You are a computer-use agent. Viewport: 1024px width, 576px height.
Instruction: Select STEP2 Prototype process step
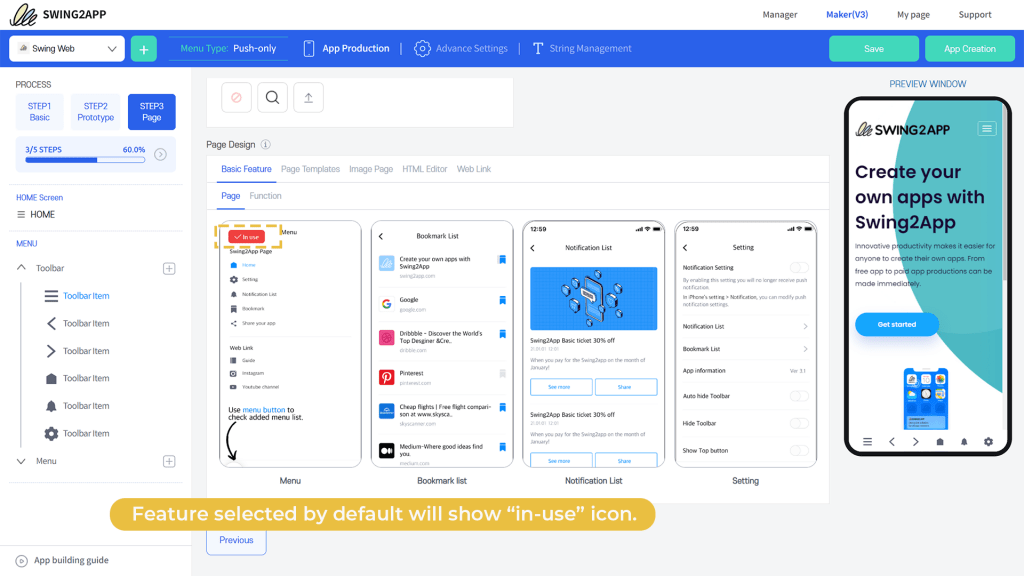coord(95,112)
